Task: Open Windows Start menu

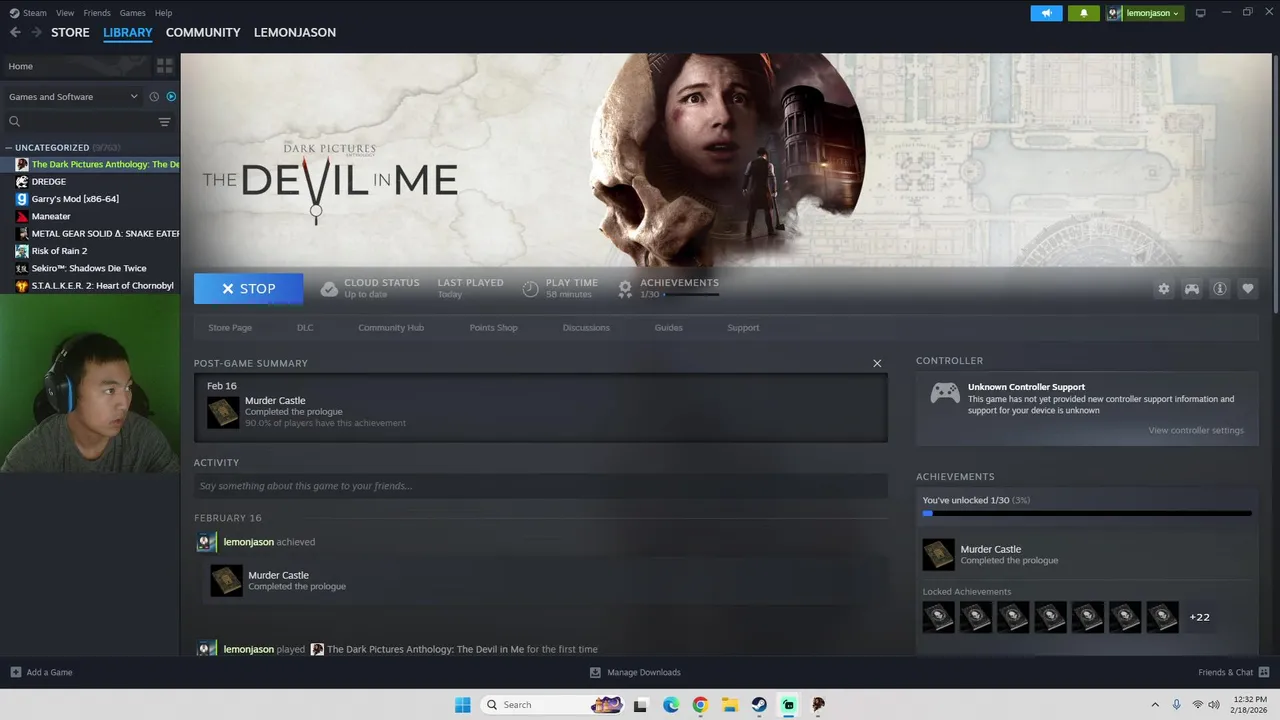Action: [x=462, y=705]
